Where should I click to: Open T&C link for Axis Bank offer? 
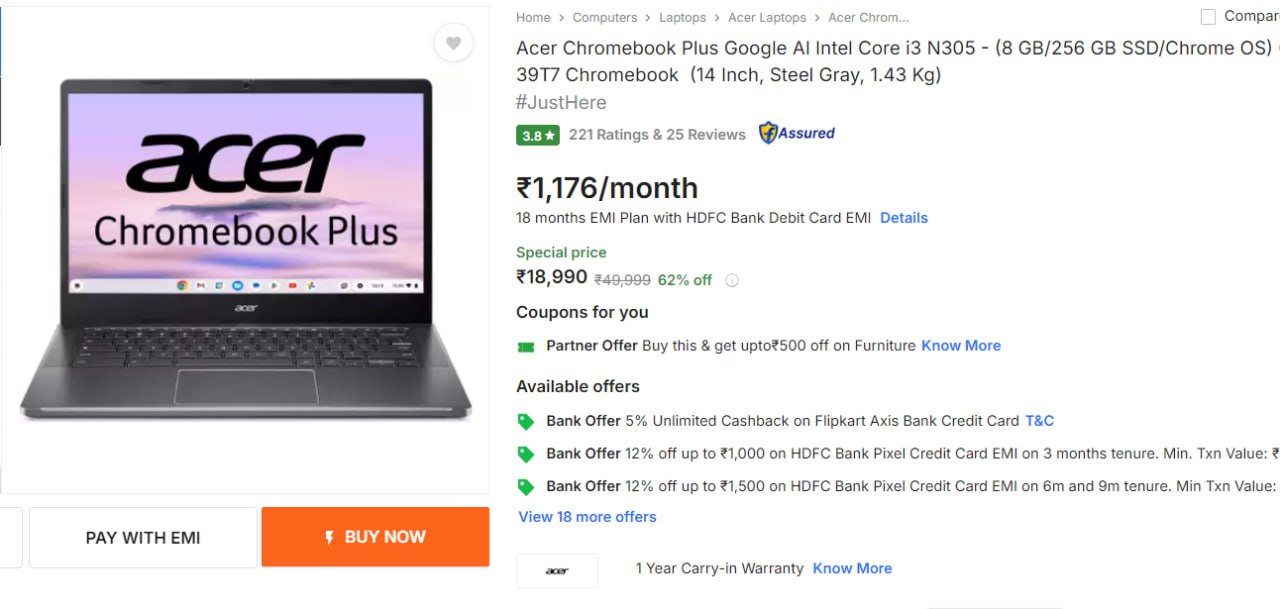point(1039,421)
